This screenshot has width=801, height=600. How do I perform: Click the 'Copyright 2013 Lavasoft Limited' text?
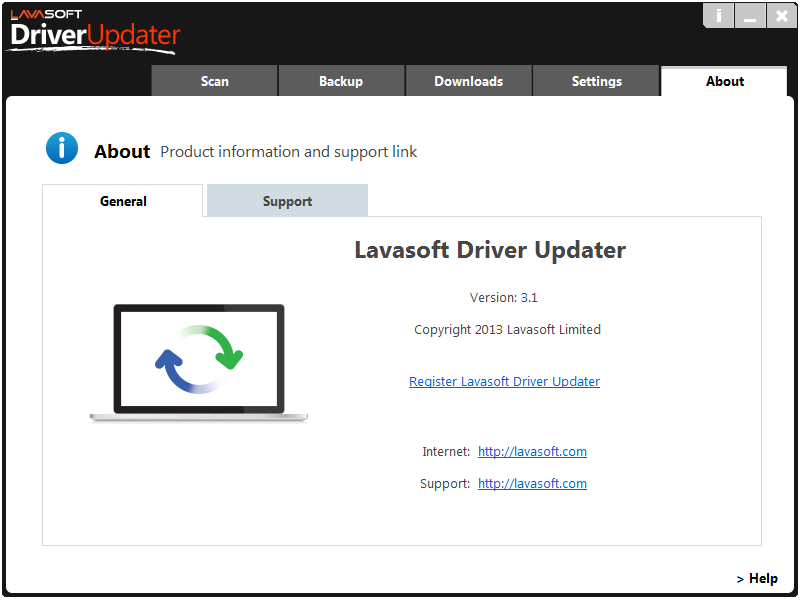coord(507,330)
